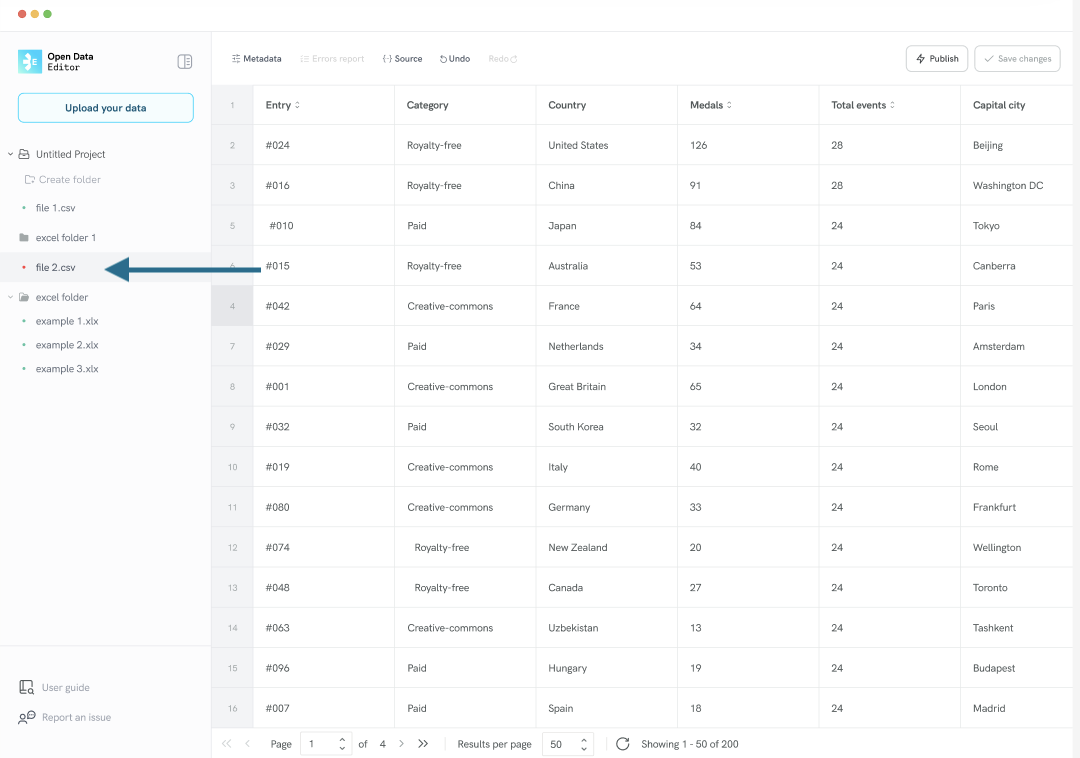Collapse the sidebar using the panel icon
This screenshot has height=758, width=1080.
coord(184,61)
